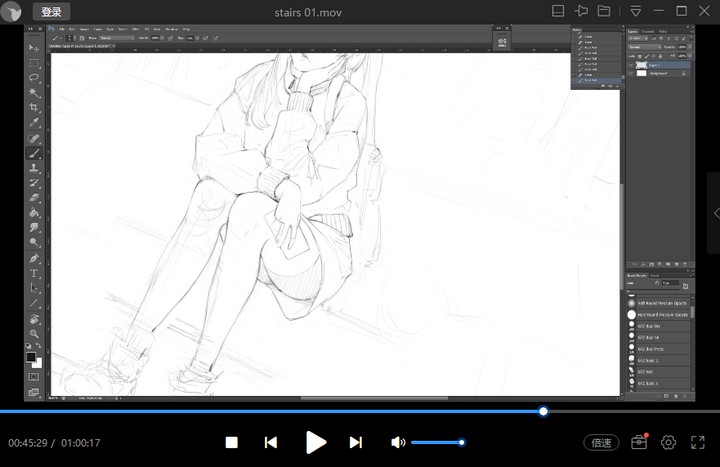Open the Window menu in Photoshop

(x=172, y=29)
